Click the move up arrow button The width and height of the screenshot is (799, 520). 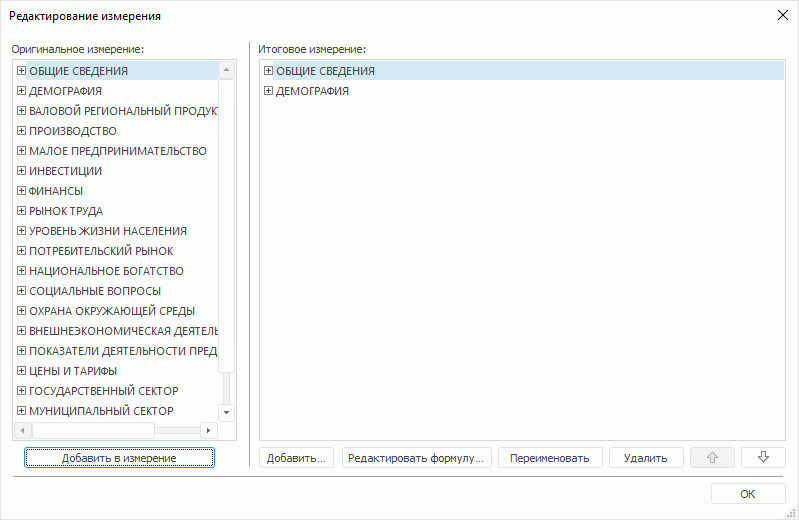(x=712, y=458)
